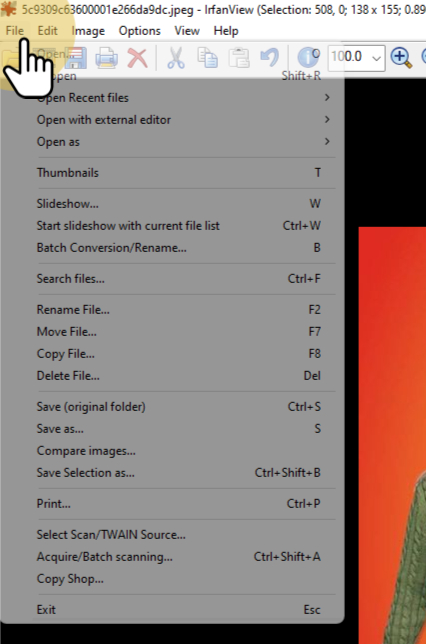Open the Options menu
The height and width of the screenshot is (644, 426).
point(140,31)
